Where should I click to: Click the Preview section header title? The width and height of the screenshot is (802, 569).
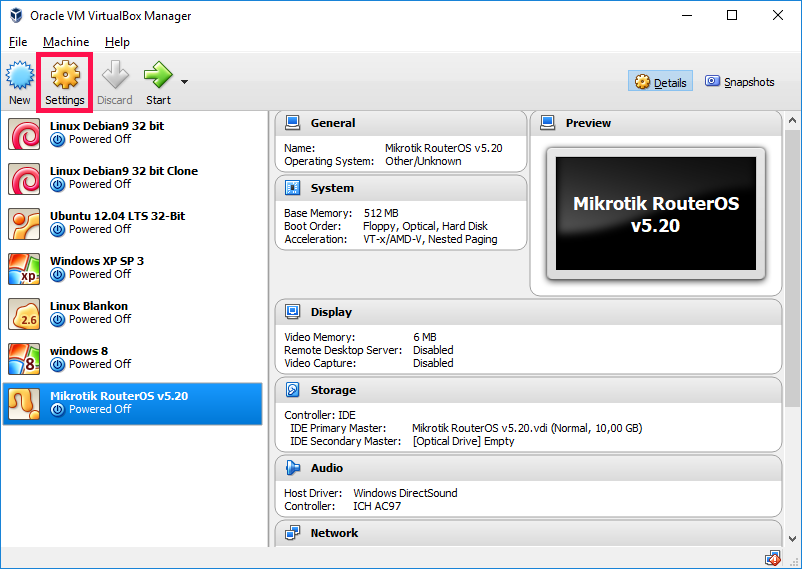pyautogui.click(x=588, y=123)
